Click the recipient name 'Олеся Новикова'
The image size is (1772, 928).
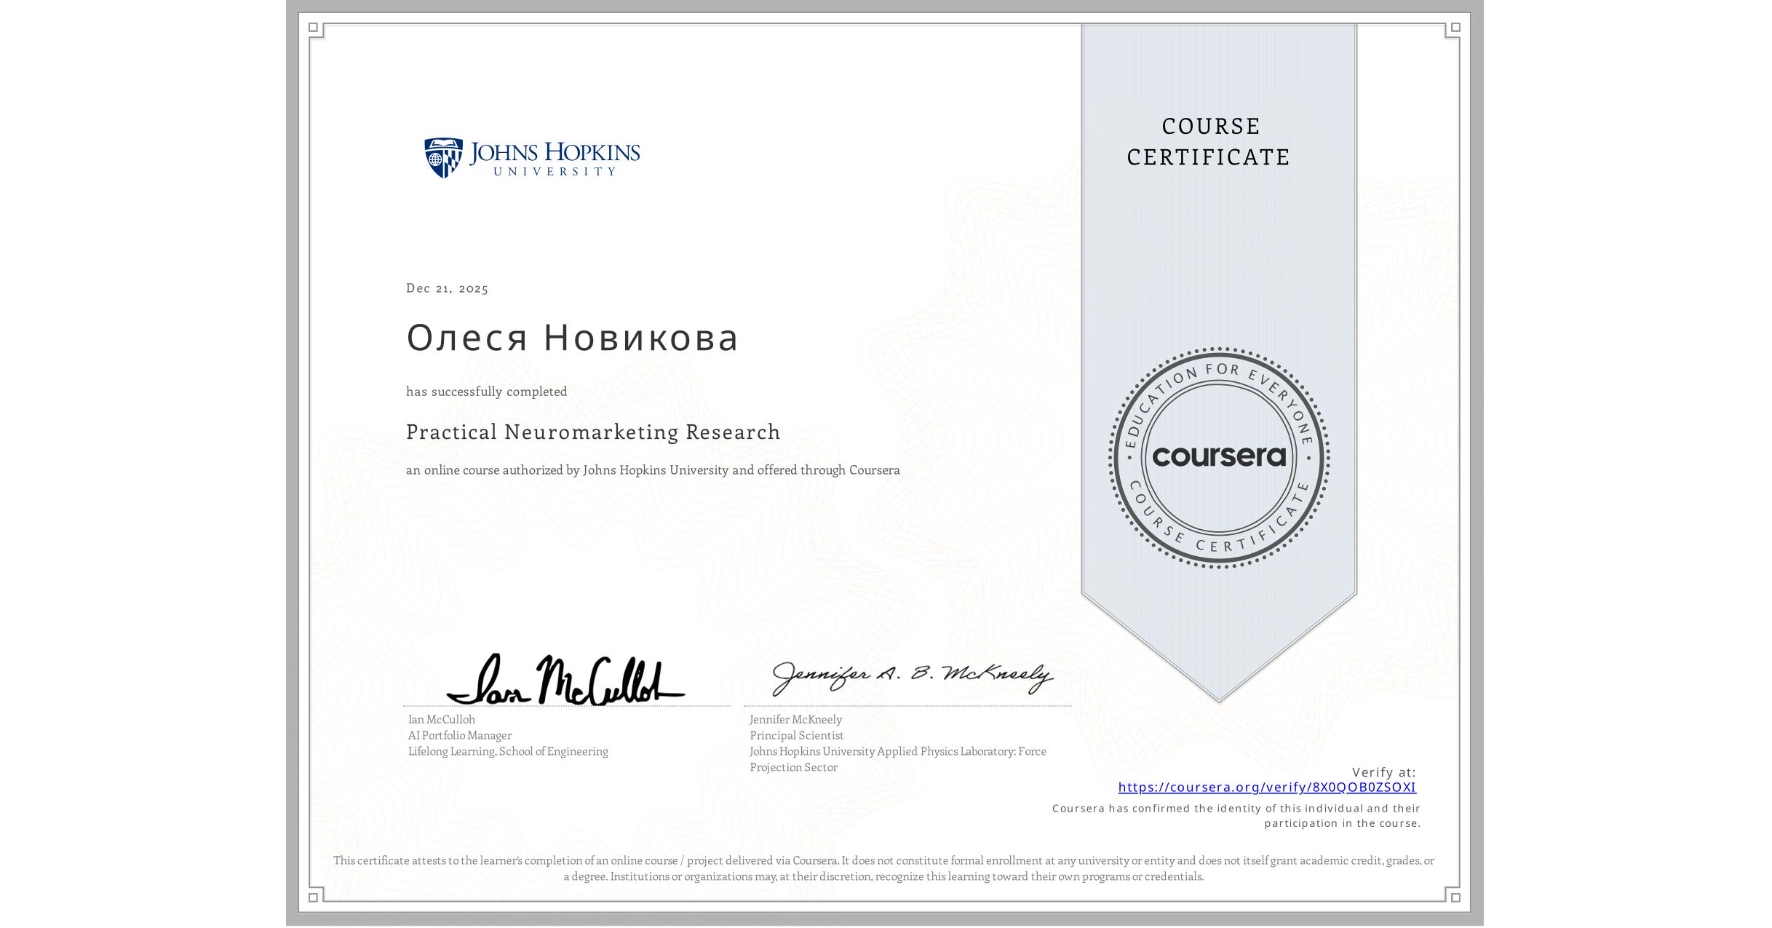pyautogui.click(x=572, y=338)
